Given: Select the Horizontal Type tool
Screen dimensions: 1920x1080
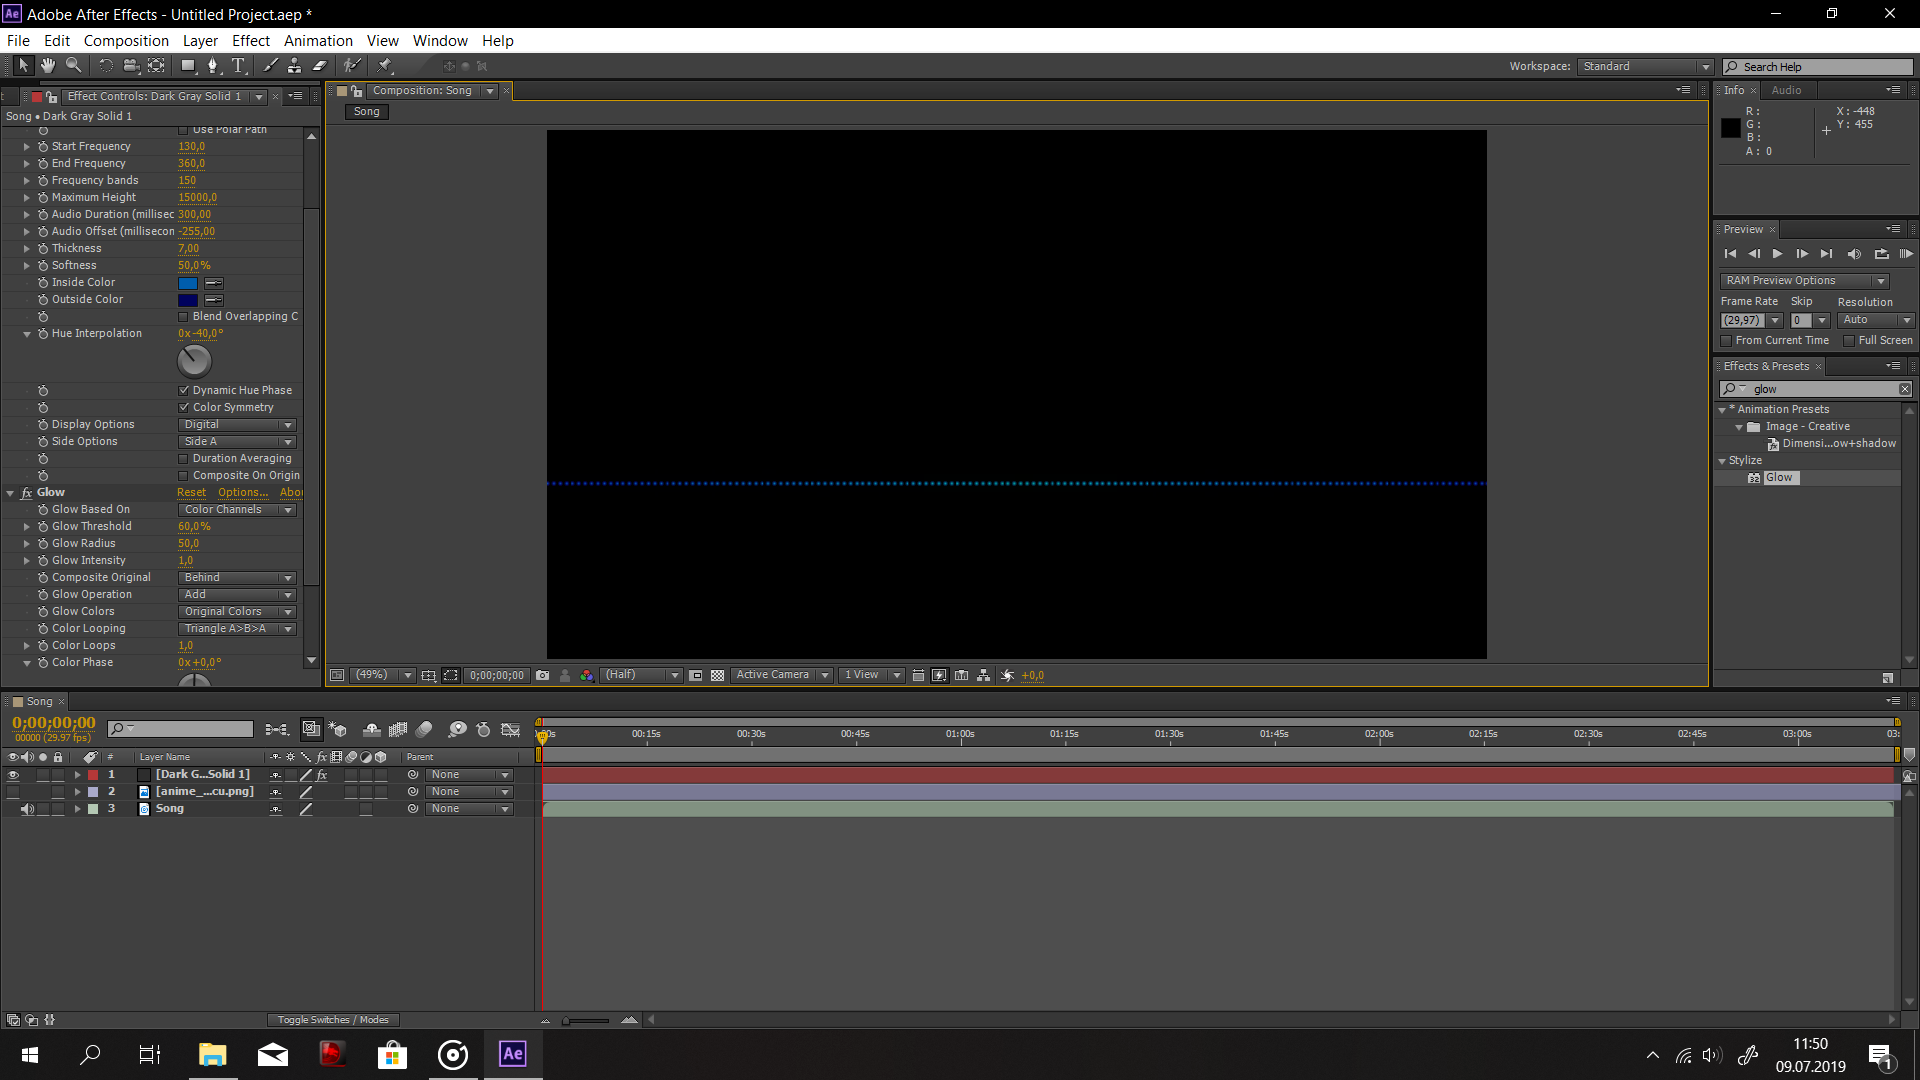Looking at the screenshot, I should [238, 66].
